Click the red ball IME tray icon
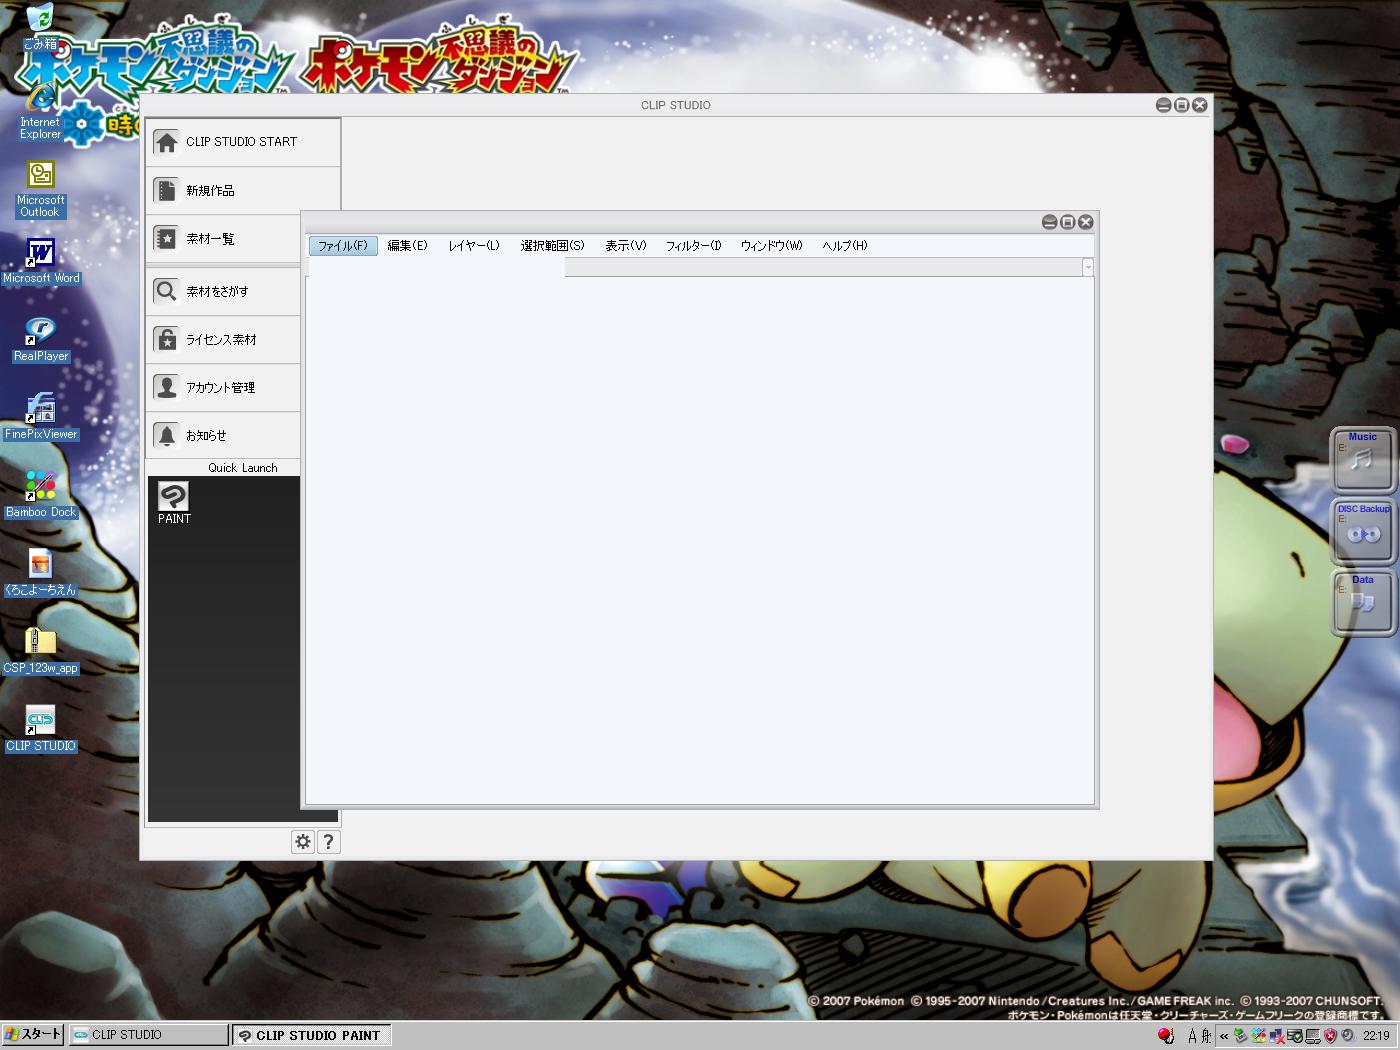Viewport: 1400px width, 1050px height. click(x=1166, y=1036)
